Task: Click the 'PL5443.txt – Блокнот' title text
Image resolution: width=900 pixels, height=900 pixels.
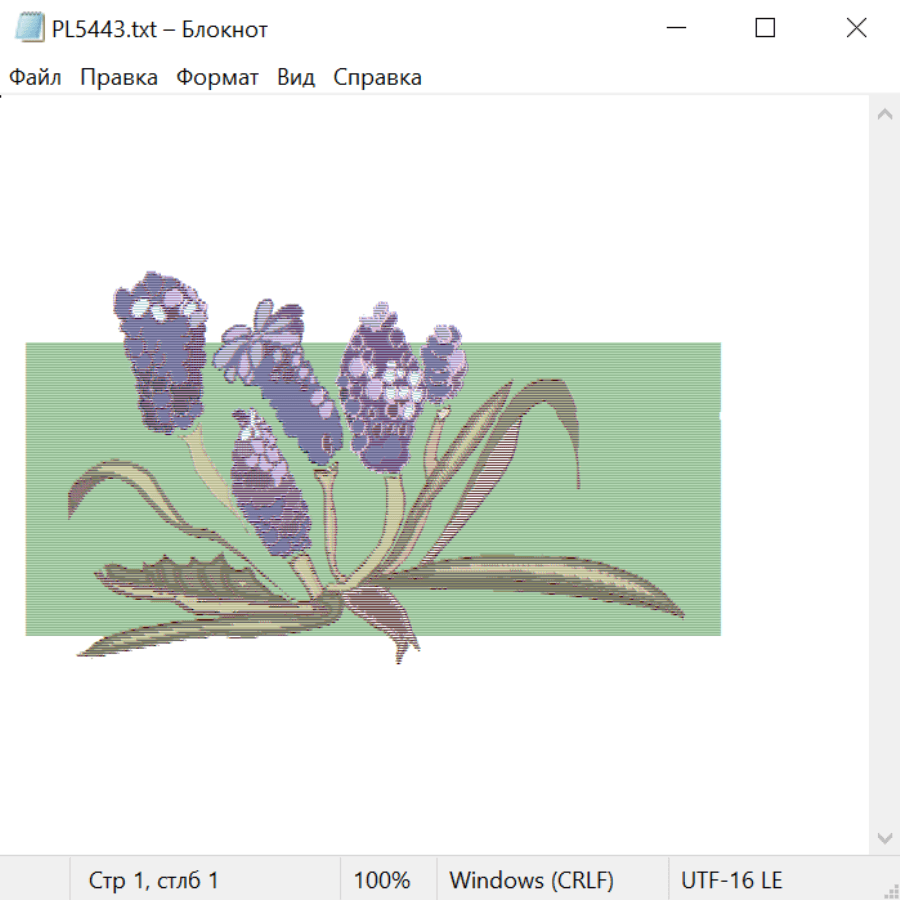Action: click(160, 29)
